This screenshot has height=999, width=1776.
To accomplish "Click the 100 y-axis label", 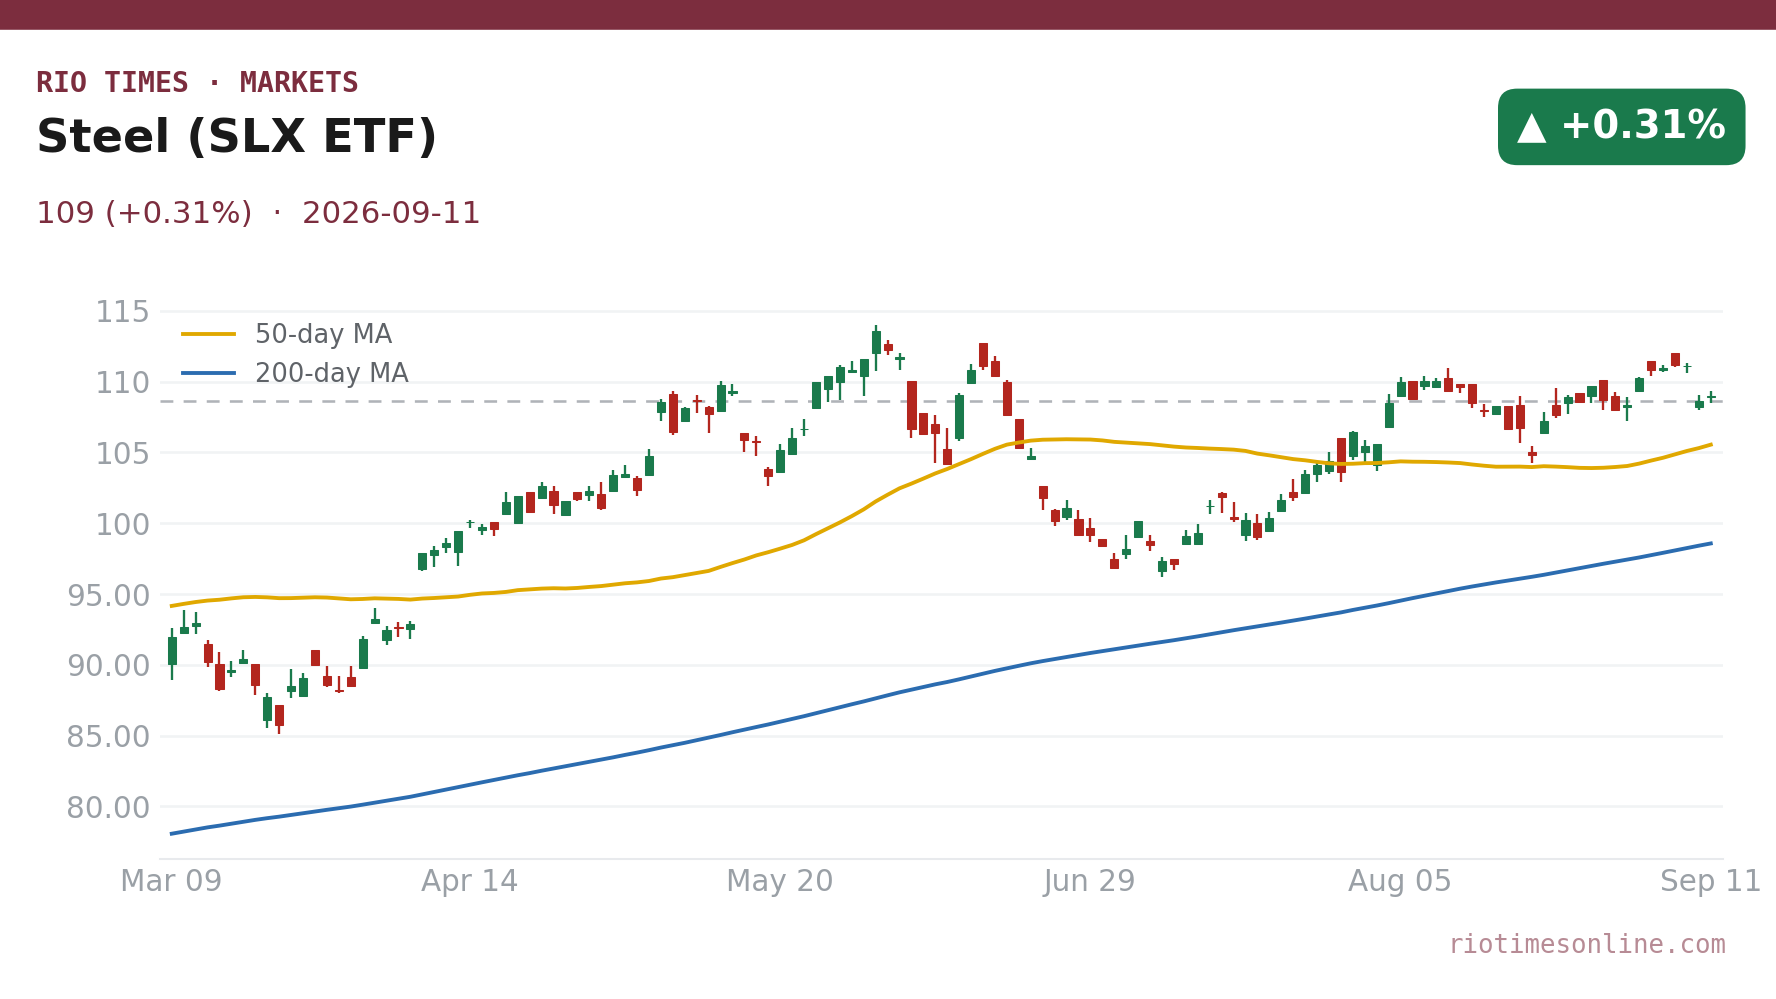I will click(122, 525).
